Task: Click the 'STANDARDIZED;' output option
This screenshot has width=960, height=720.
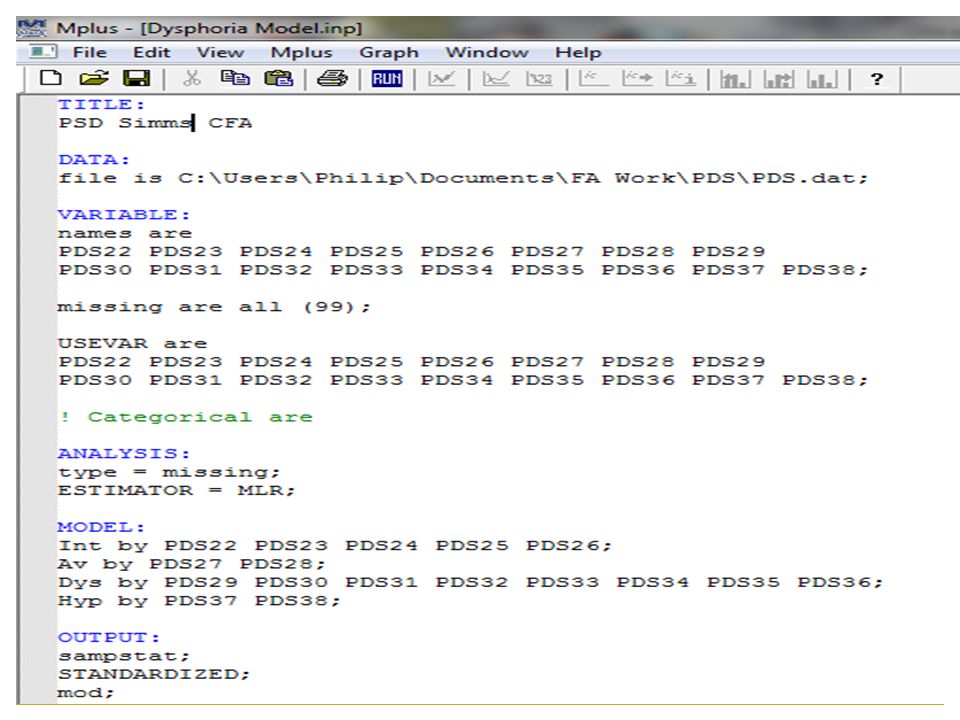Action: [x=154, y=674]
